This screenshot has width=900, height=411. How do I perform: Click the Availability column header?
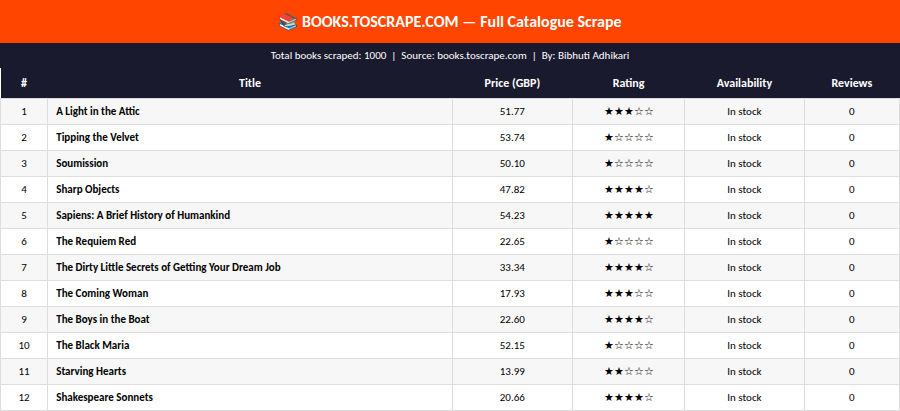tap(744, 83)
